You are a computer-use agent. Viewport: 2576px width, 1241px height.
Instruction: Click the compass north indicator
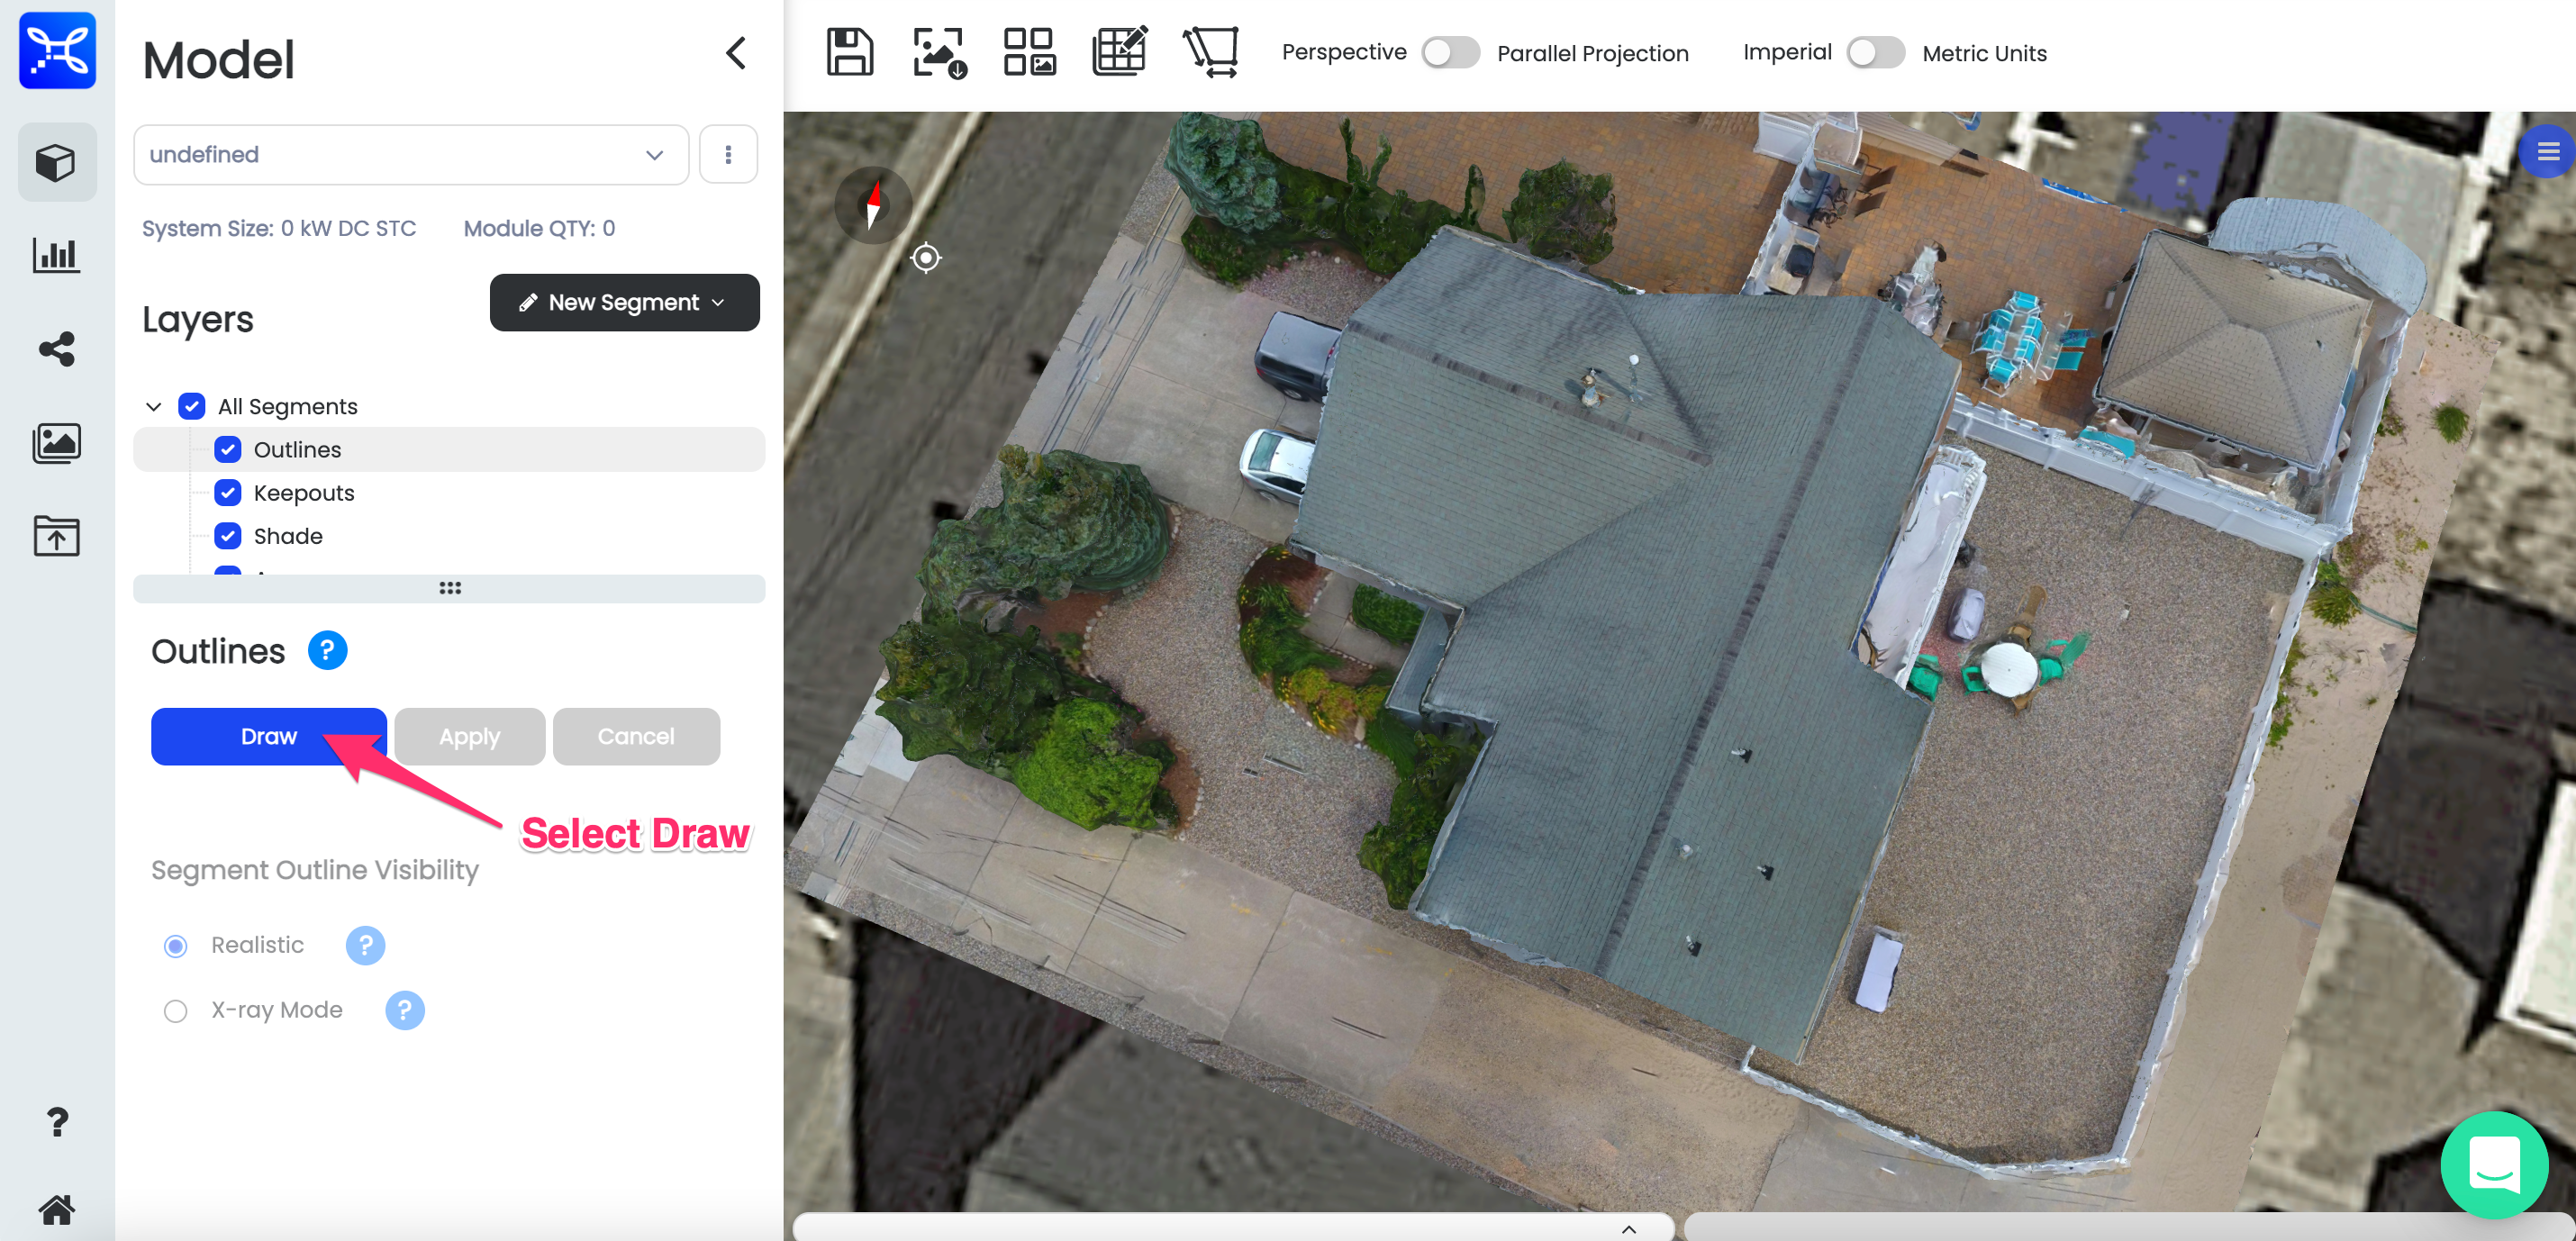(x=873, y=204)
